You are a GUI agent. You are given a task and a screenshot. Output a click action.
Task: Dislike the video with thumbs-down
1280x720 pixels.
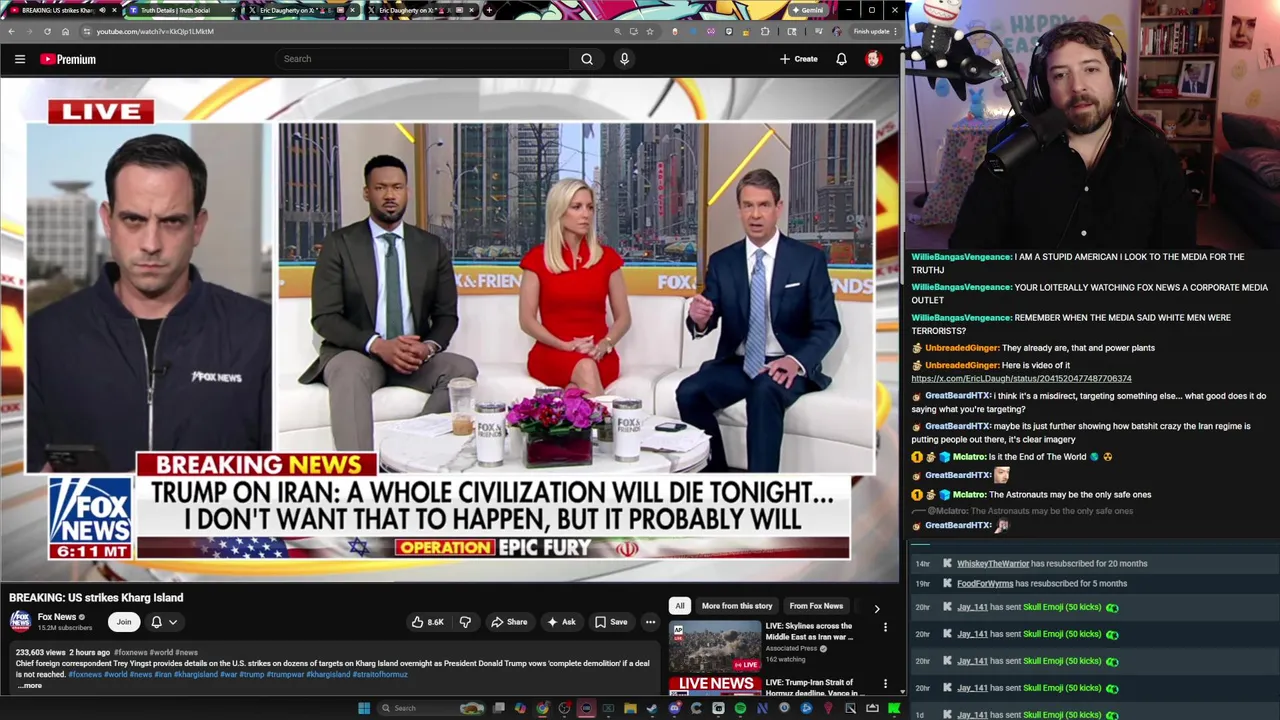pos(465,622)
